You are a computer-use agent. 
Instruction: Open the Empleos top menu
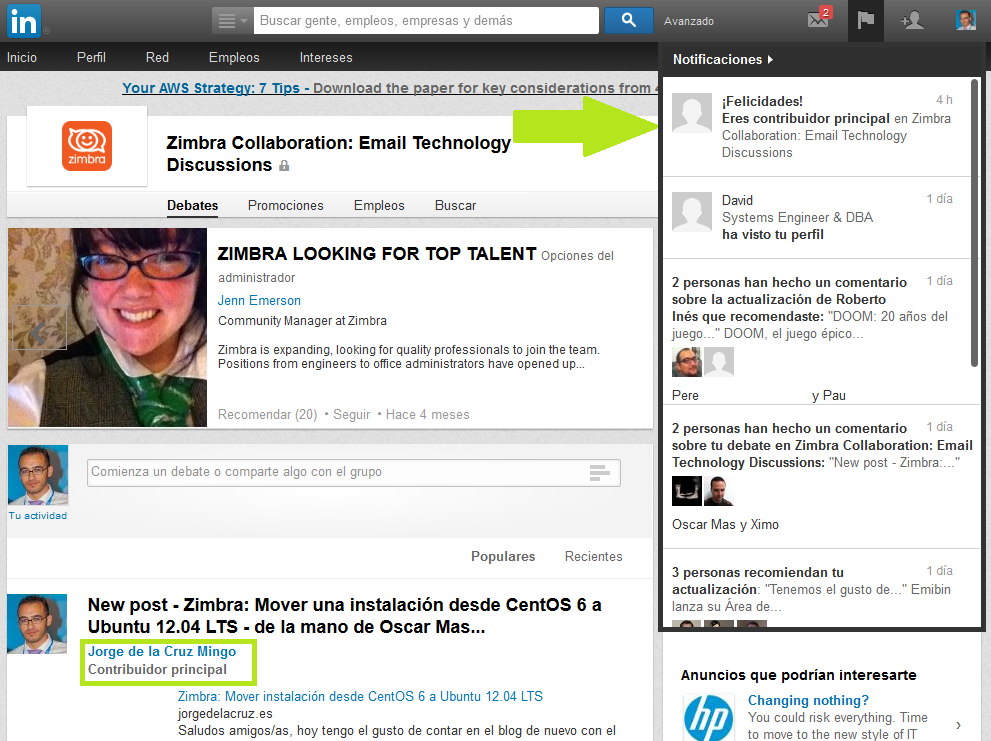[234, 58]
